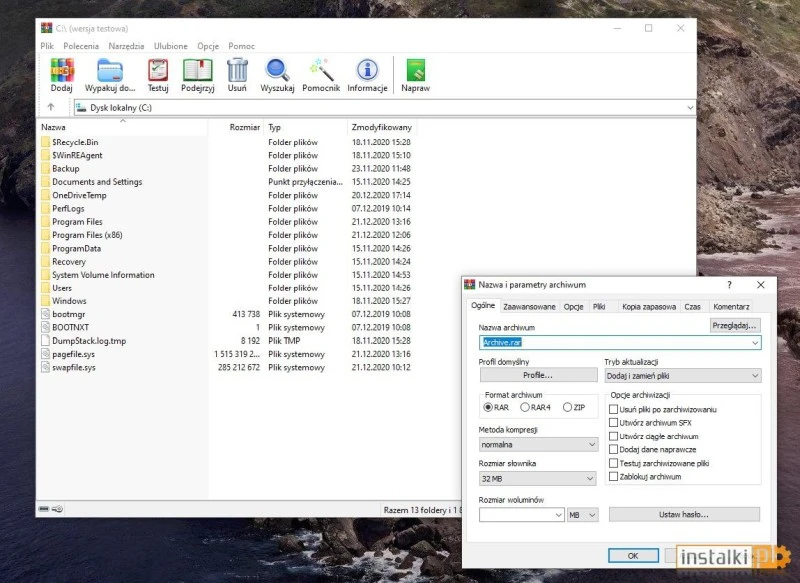Switch to the Zaawansowane tab
The height and width of the screenshot is (583, 800).
529,307
